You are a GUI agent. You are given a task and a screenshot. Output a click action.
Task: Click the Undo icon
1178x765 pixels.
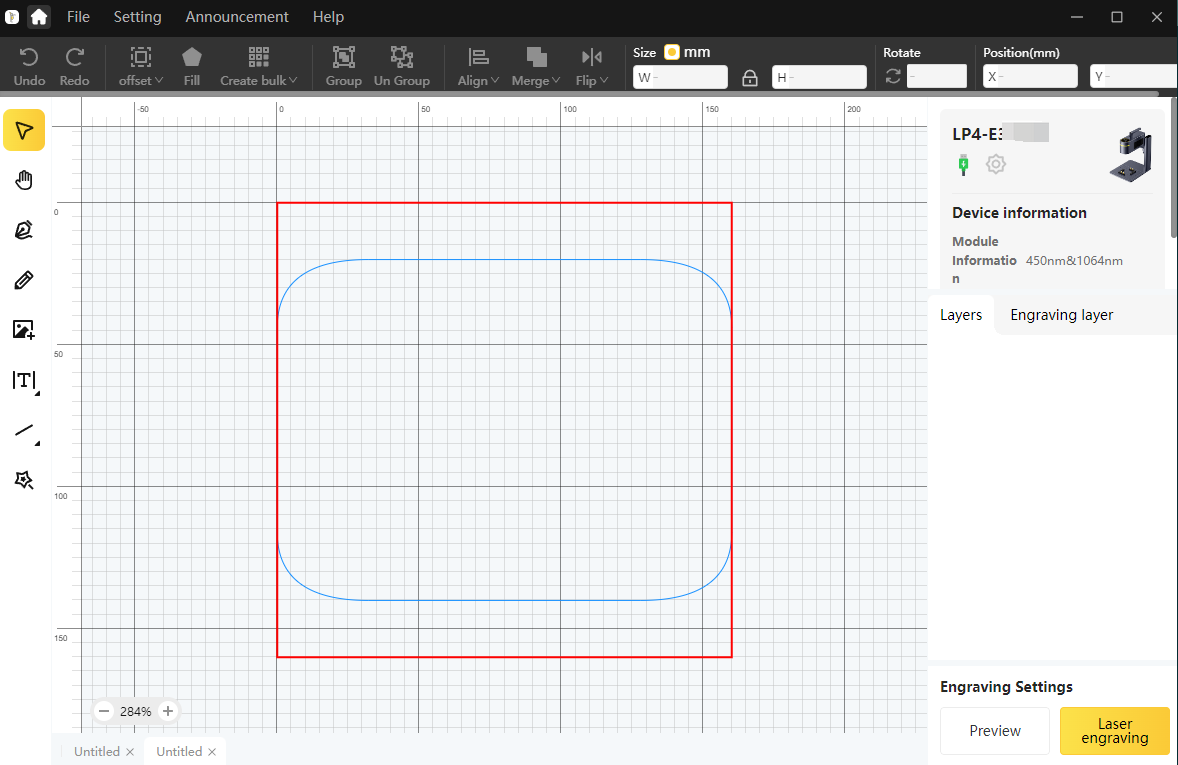coord(30,58)
